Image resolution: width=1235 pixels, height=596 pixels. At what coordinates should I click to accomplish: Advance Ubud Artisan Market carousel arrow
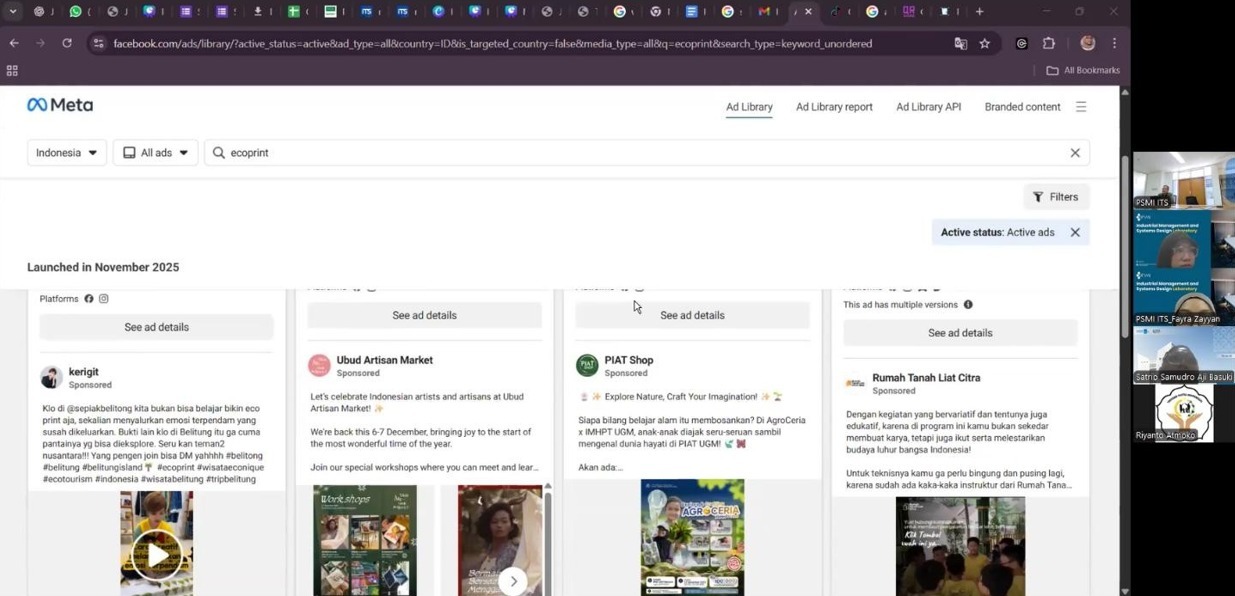tap(513, 580)
